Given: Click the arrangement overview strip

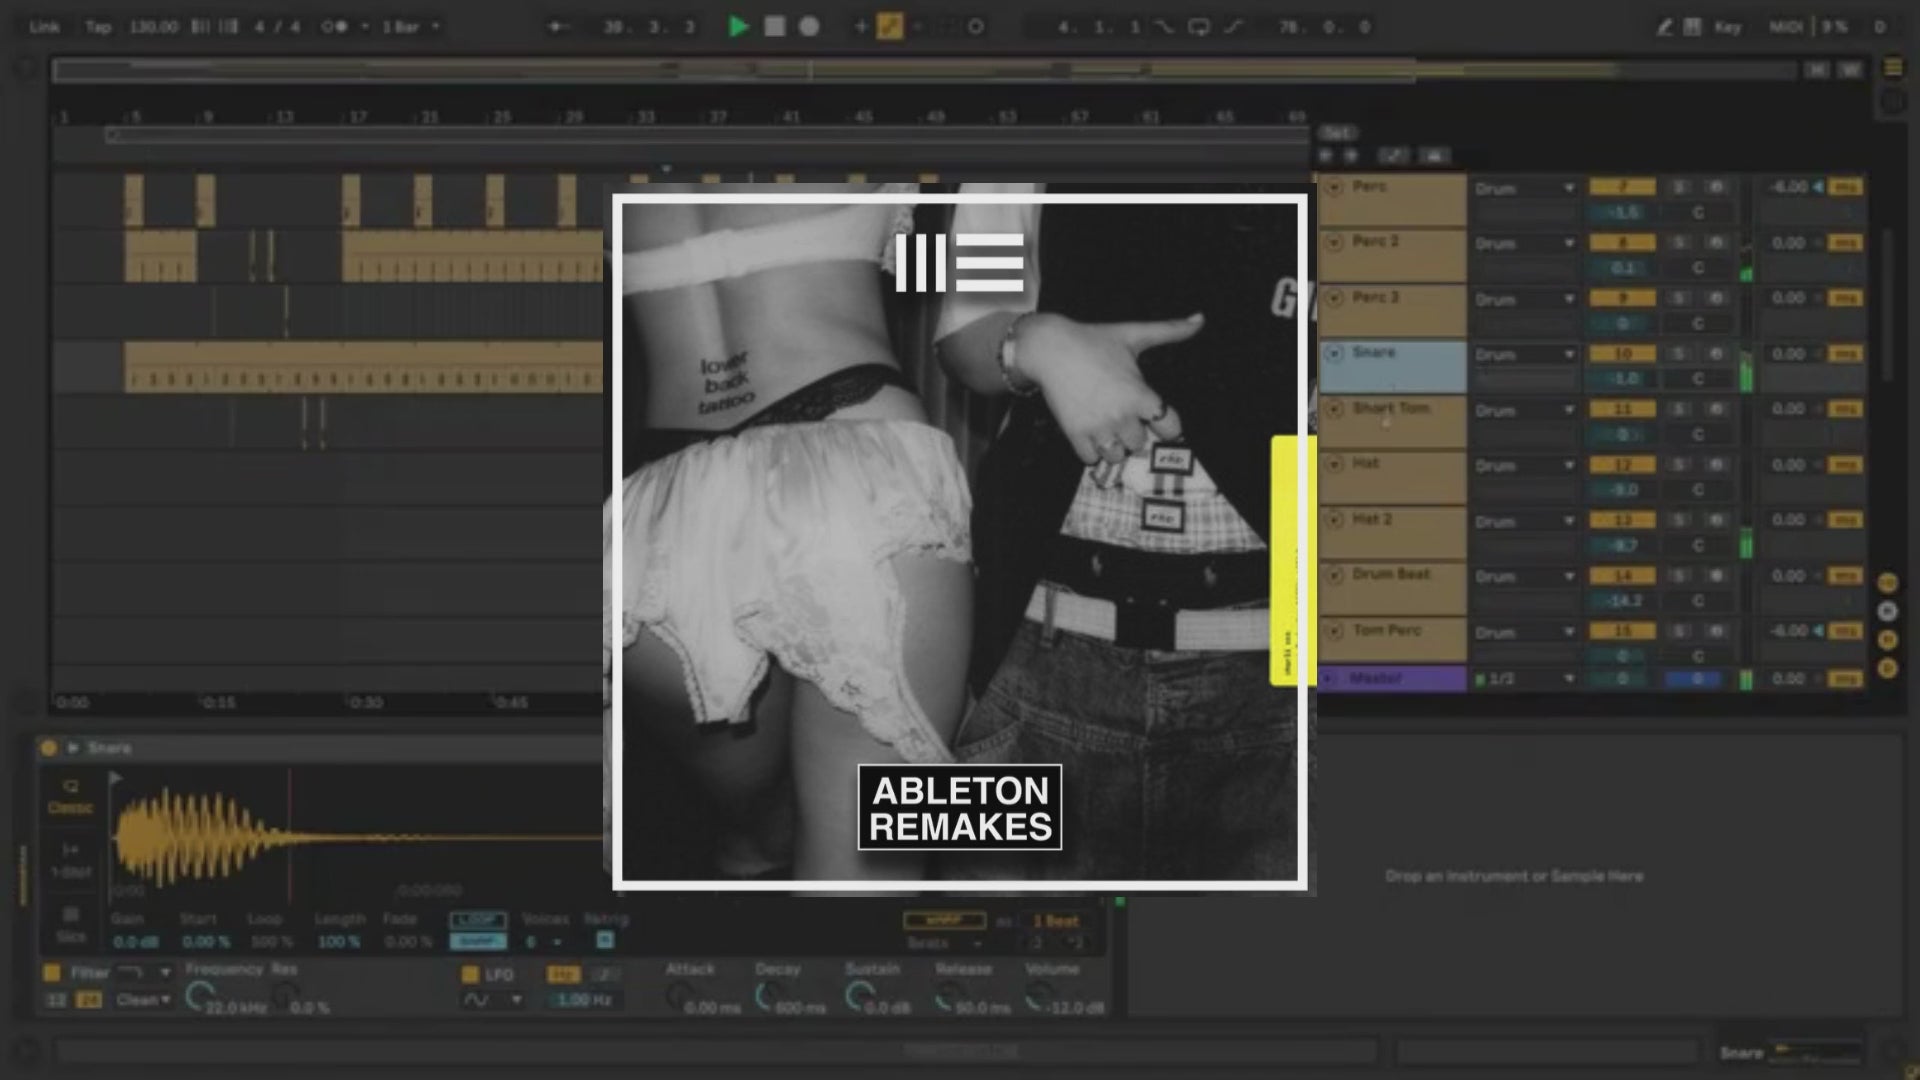Looking at the screenshot, I should pyautogui.click(x=925, y=69).
